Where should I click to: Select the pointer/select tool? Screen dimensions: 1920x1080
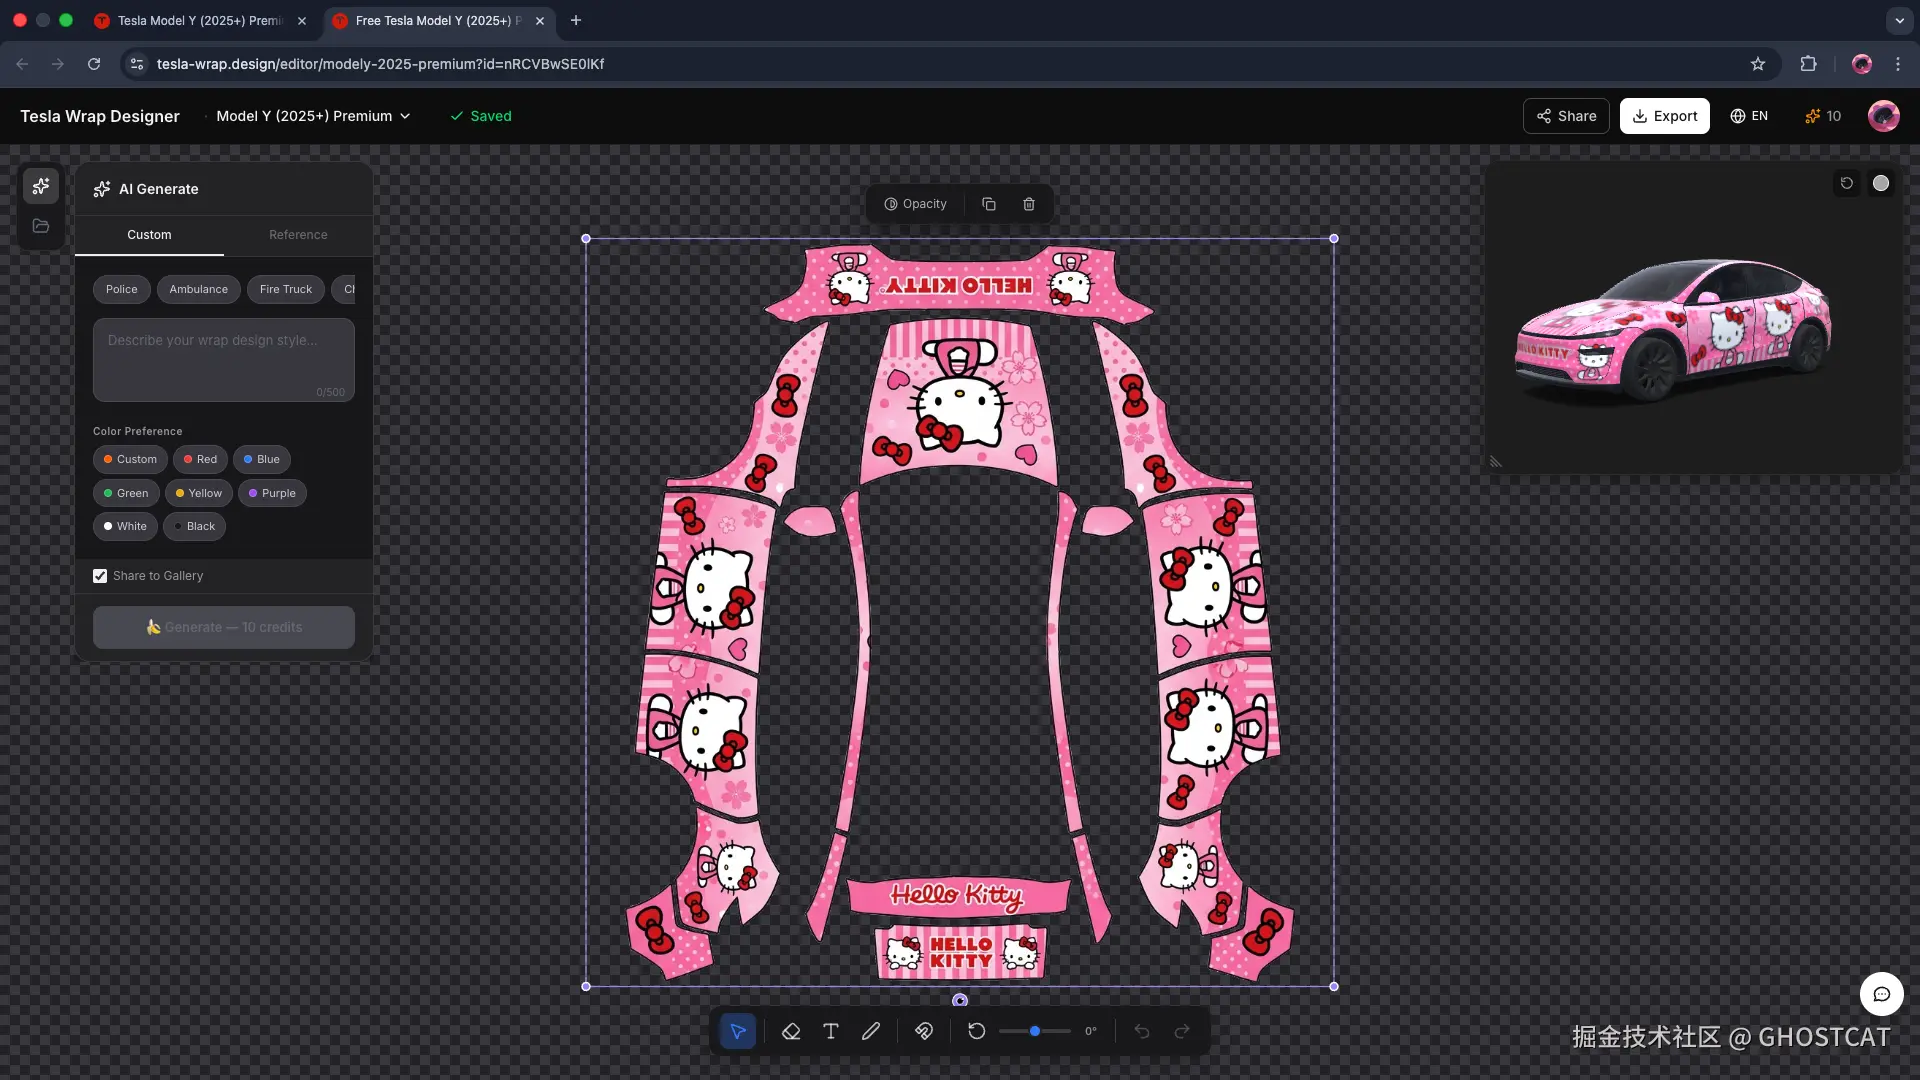738,1031
